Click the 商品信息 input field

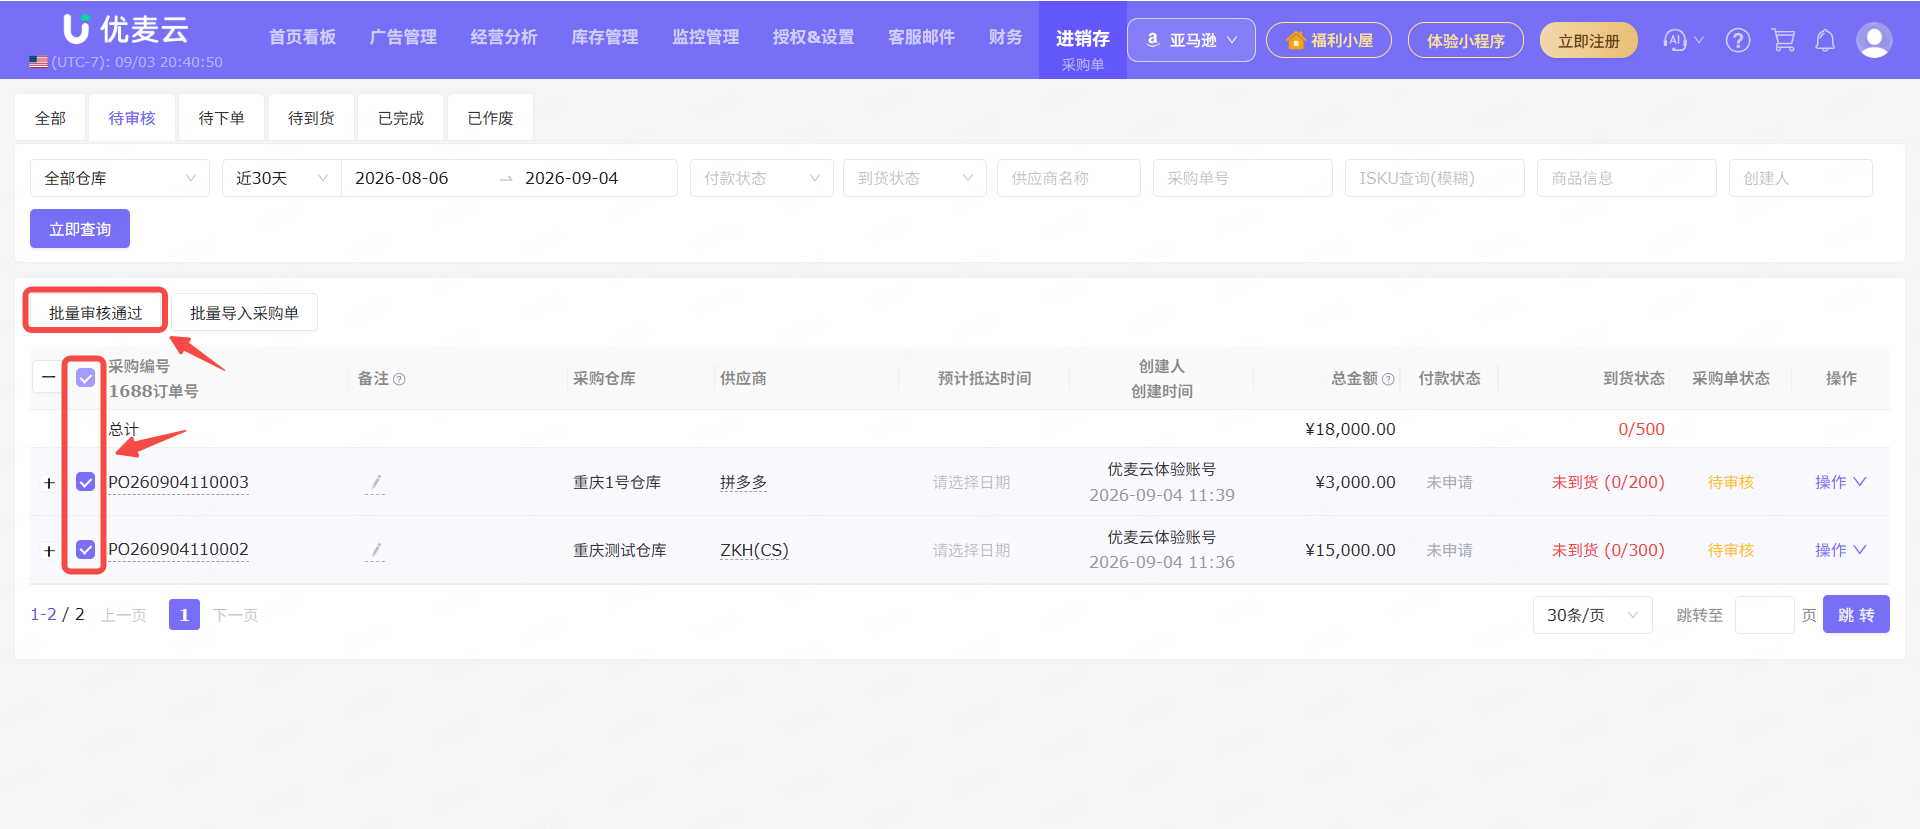[1627, 178]
